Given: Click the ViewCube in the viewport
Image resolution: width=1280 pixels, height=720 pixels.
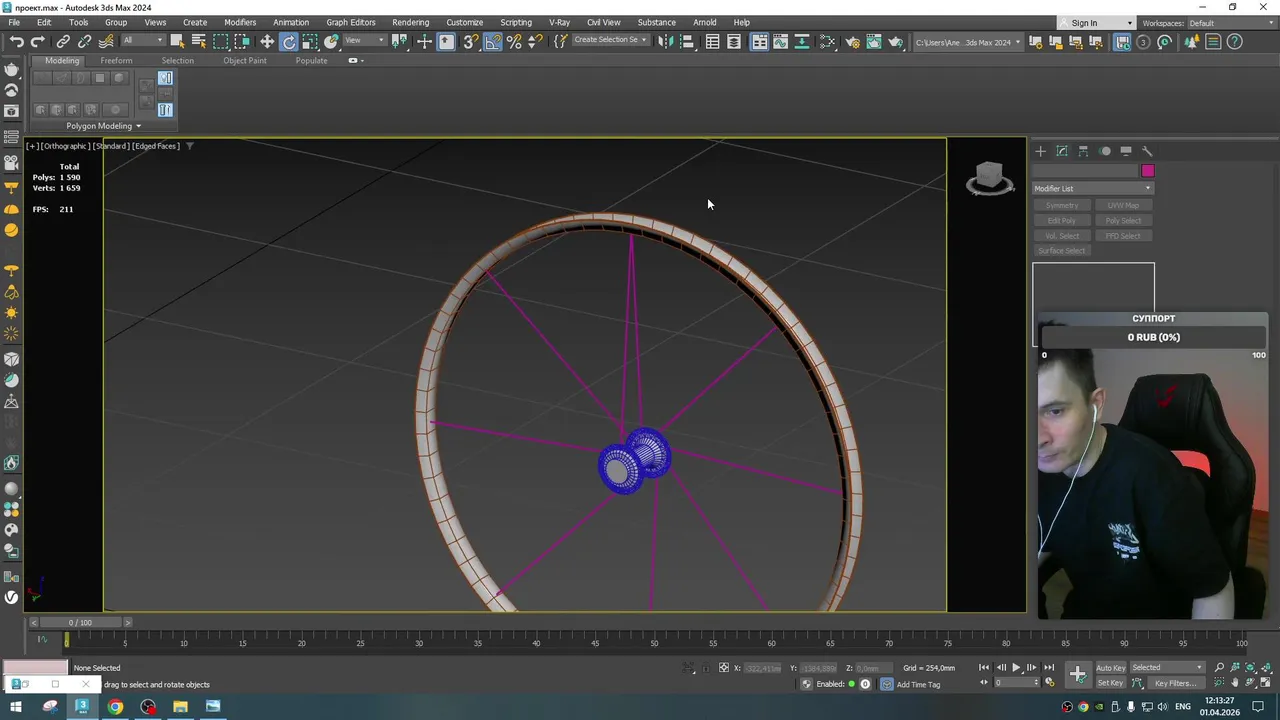Looking at the screenshot, I should click(x=989, y=178).
